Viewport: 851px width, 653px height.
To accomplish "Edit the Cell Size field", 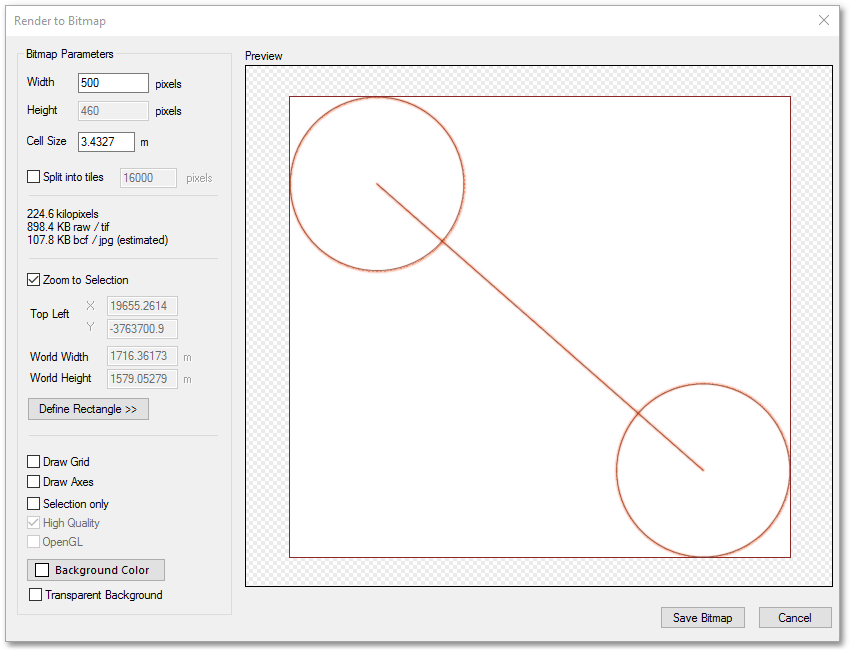I will (106, 142).
